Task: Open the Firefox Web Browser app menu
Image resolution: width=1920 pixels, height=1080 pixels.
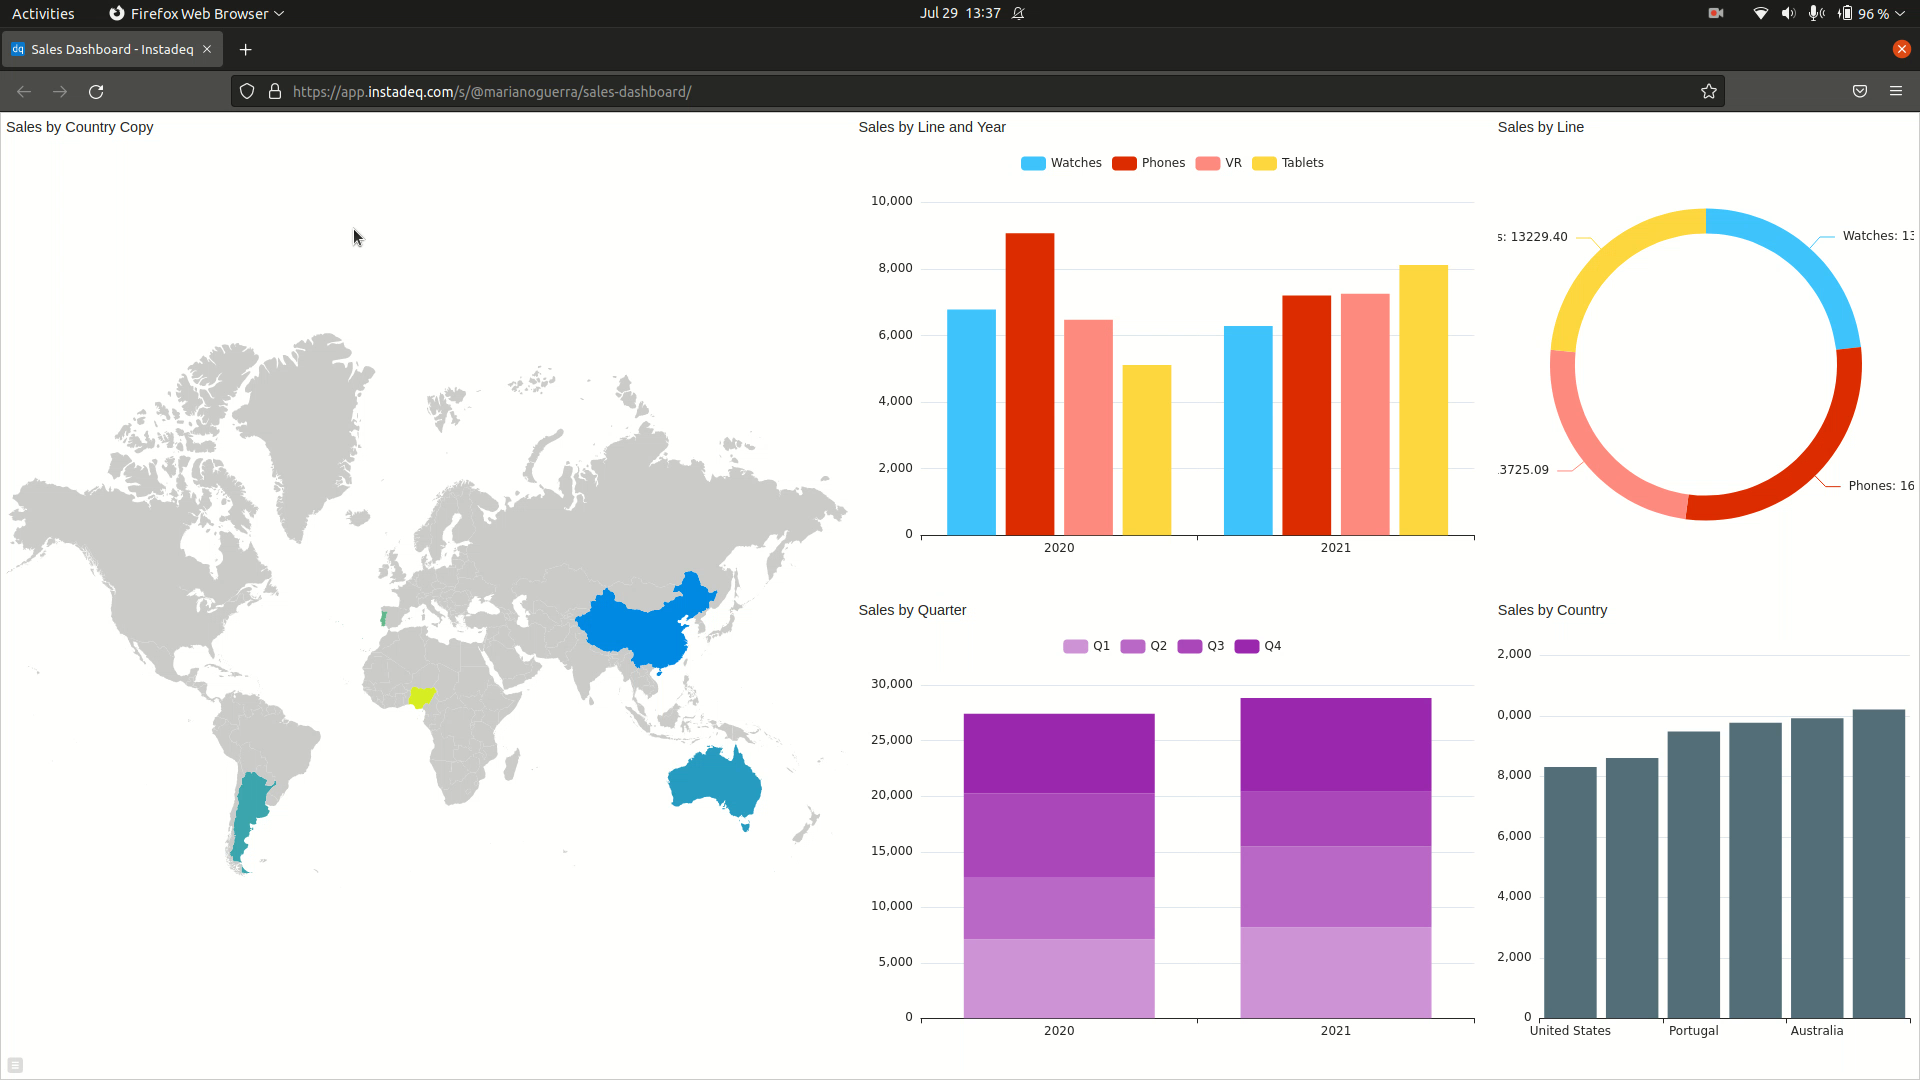Action: [x=197, y=13]
